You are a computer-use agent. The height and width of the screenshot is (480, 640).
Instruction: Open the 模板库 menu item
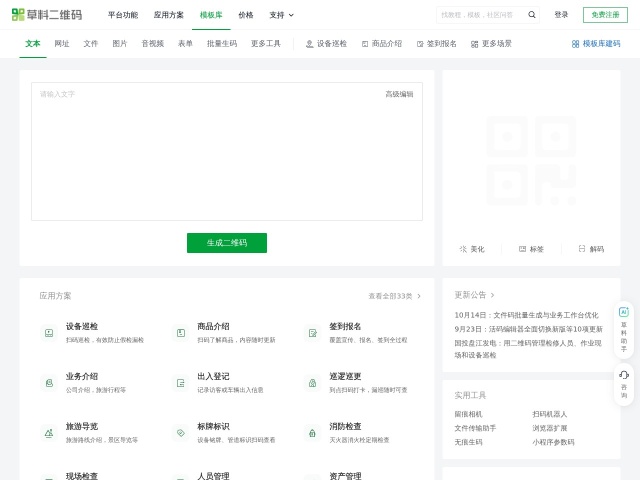pos(211,15)
